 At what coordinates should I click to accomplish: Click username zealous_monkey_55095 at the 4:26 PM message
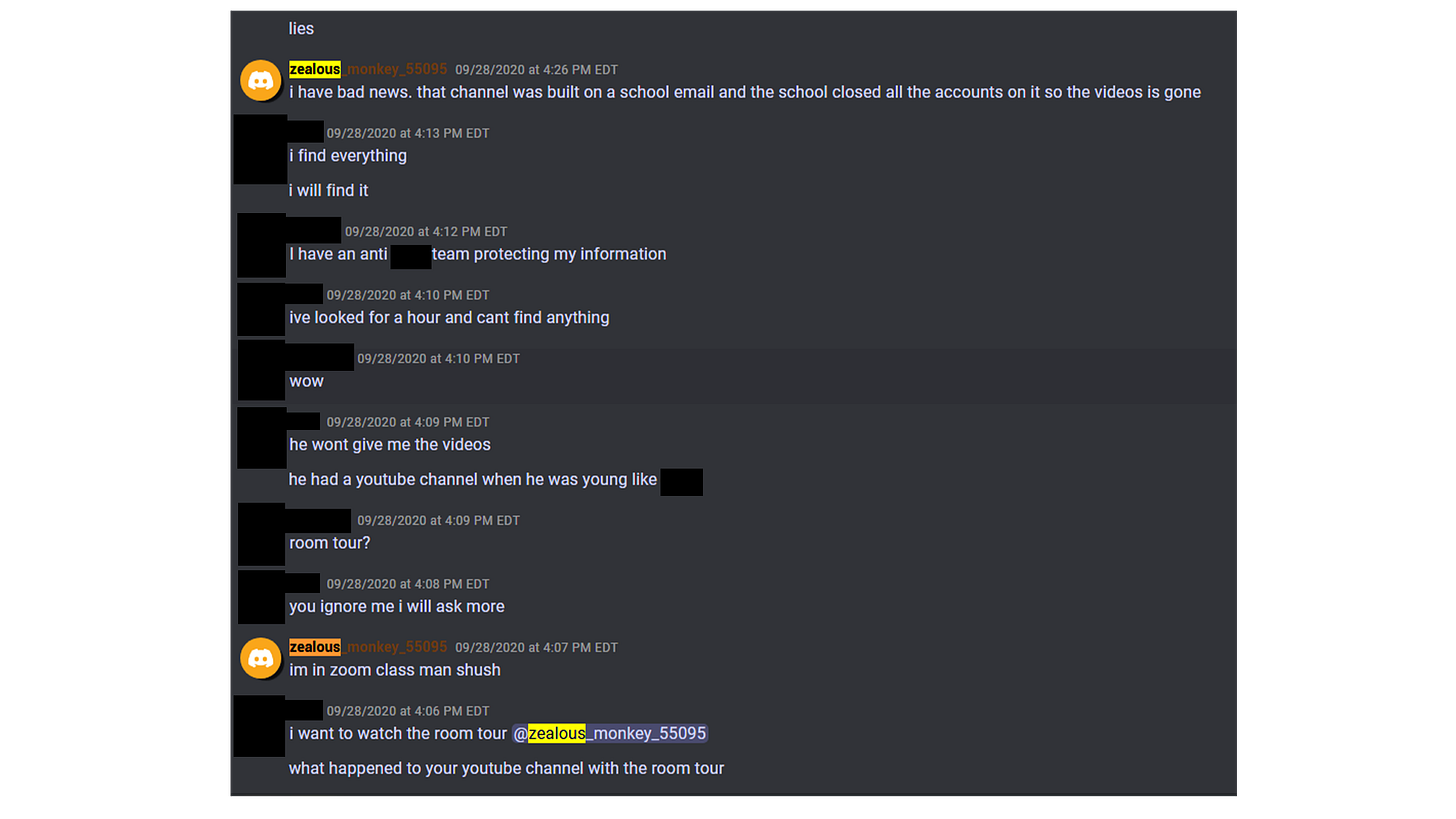368,69
